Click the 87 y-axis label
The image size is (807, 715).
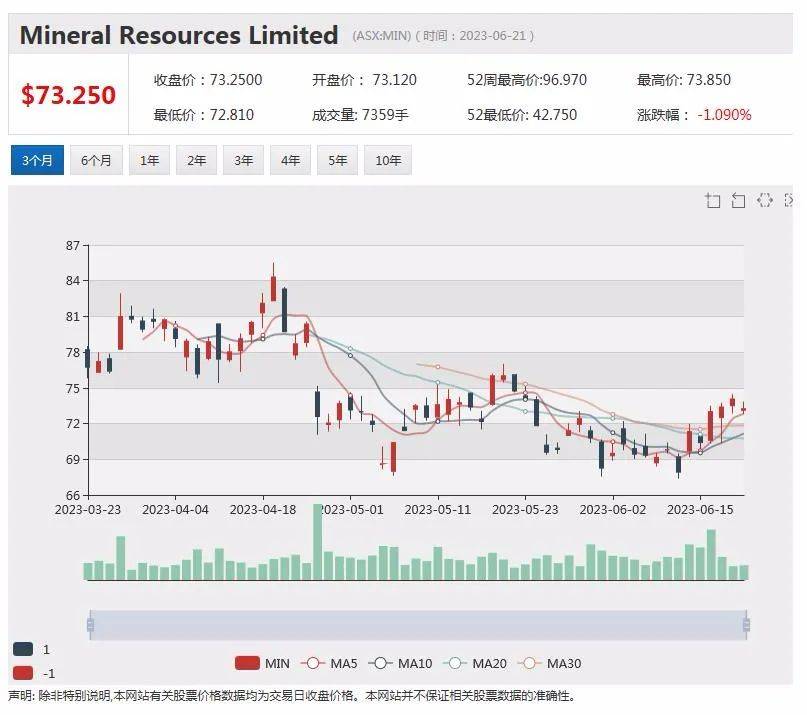click(73, 246)
